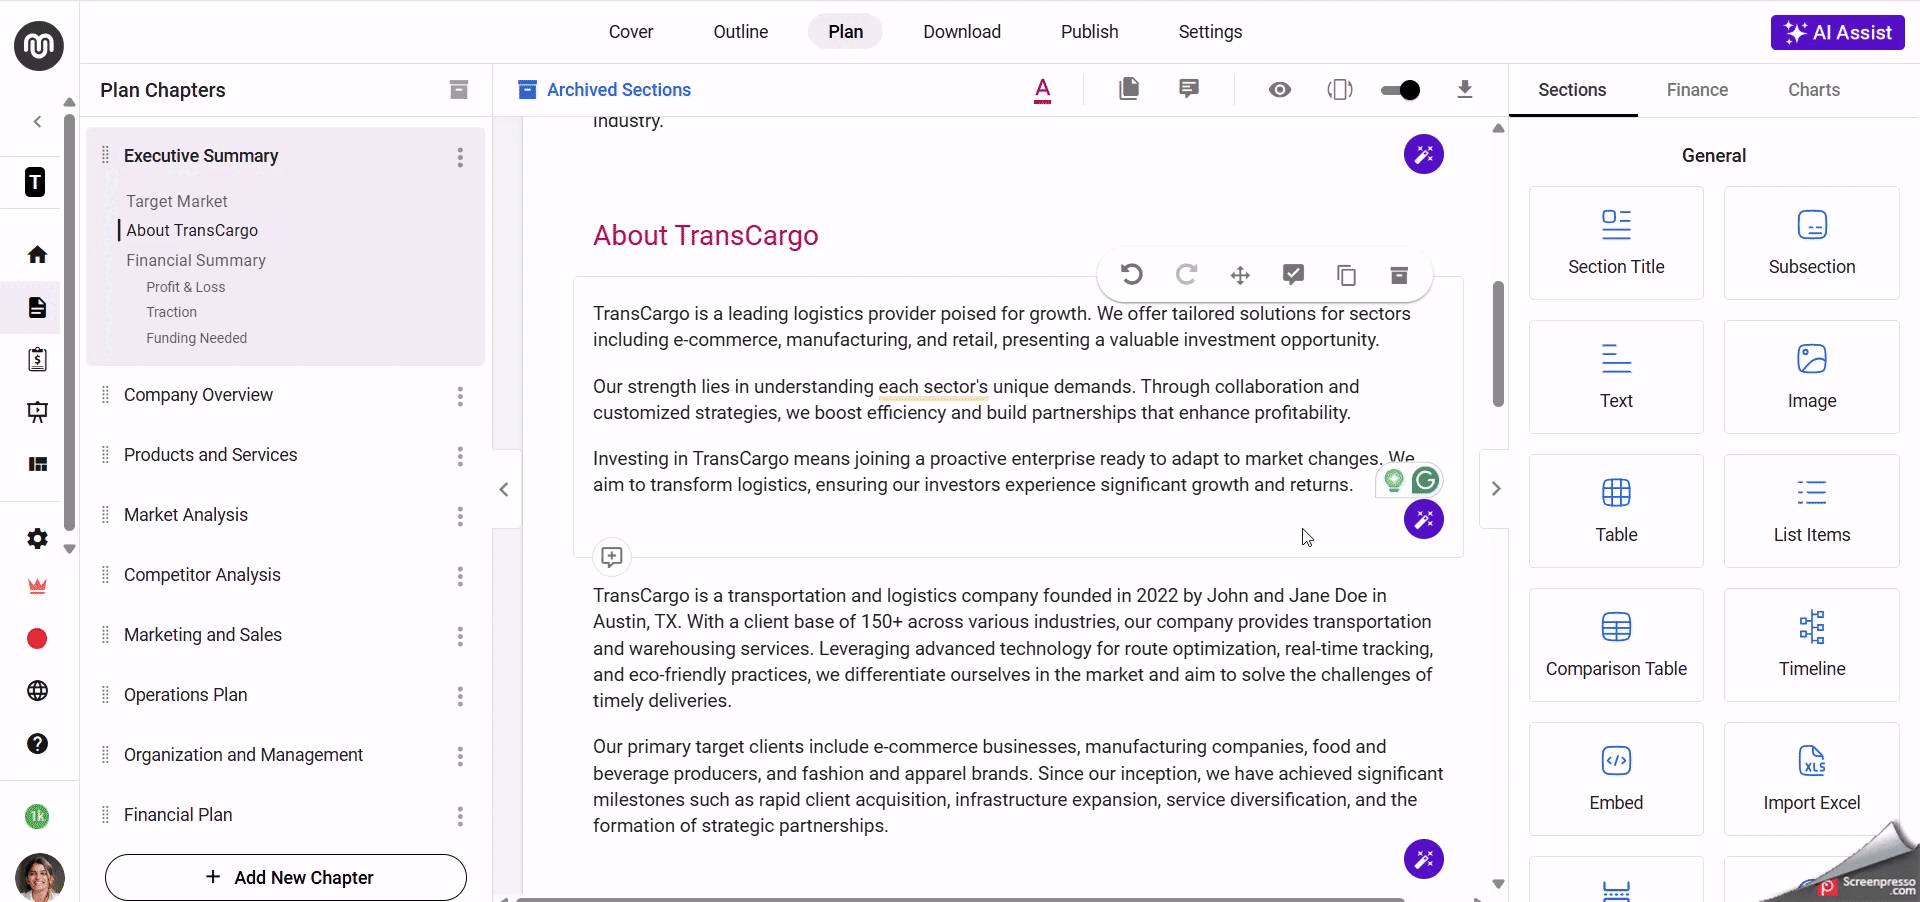Screen dimensions: 1920x902
Task: Insert a Comparison Table element
Action: (1616, 645)
